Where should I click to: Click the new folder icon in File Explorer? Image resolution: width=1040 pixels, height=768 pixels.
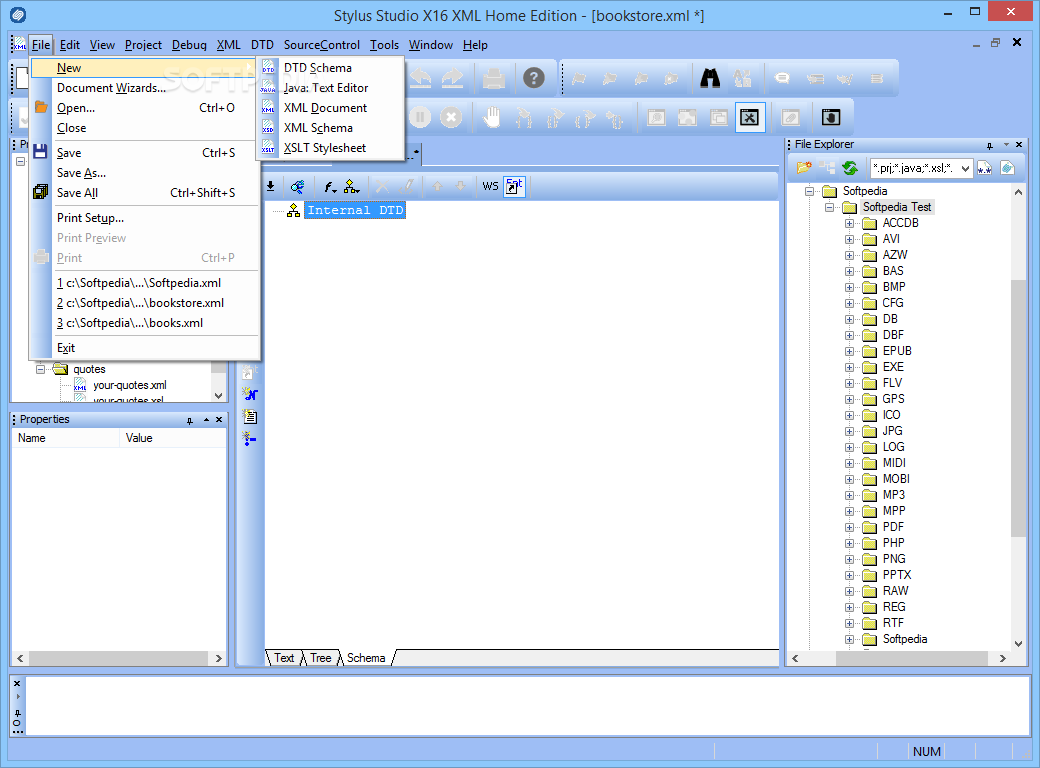pos(804,168)
